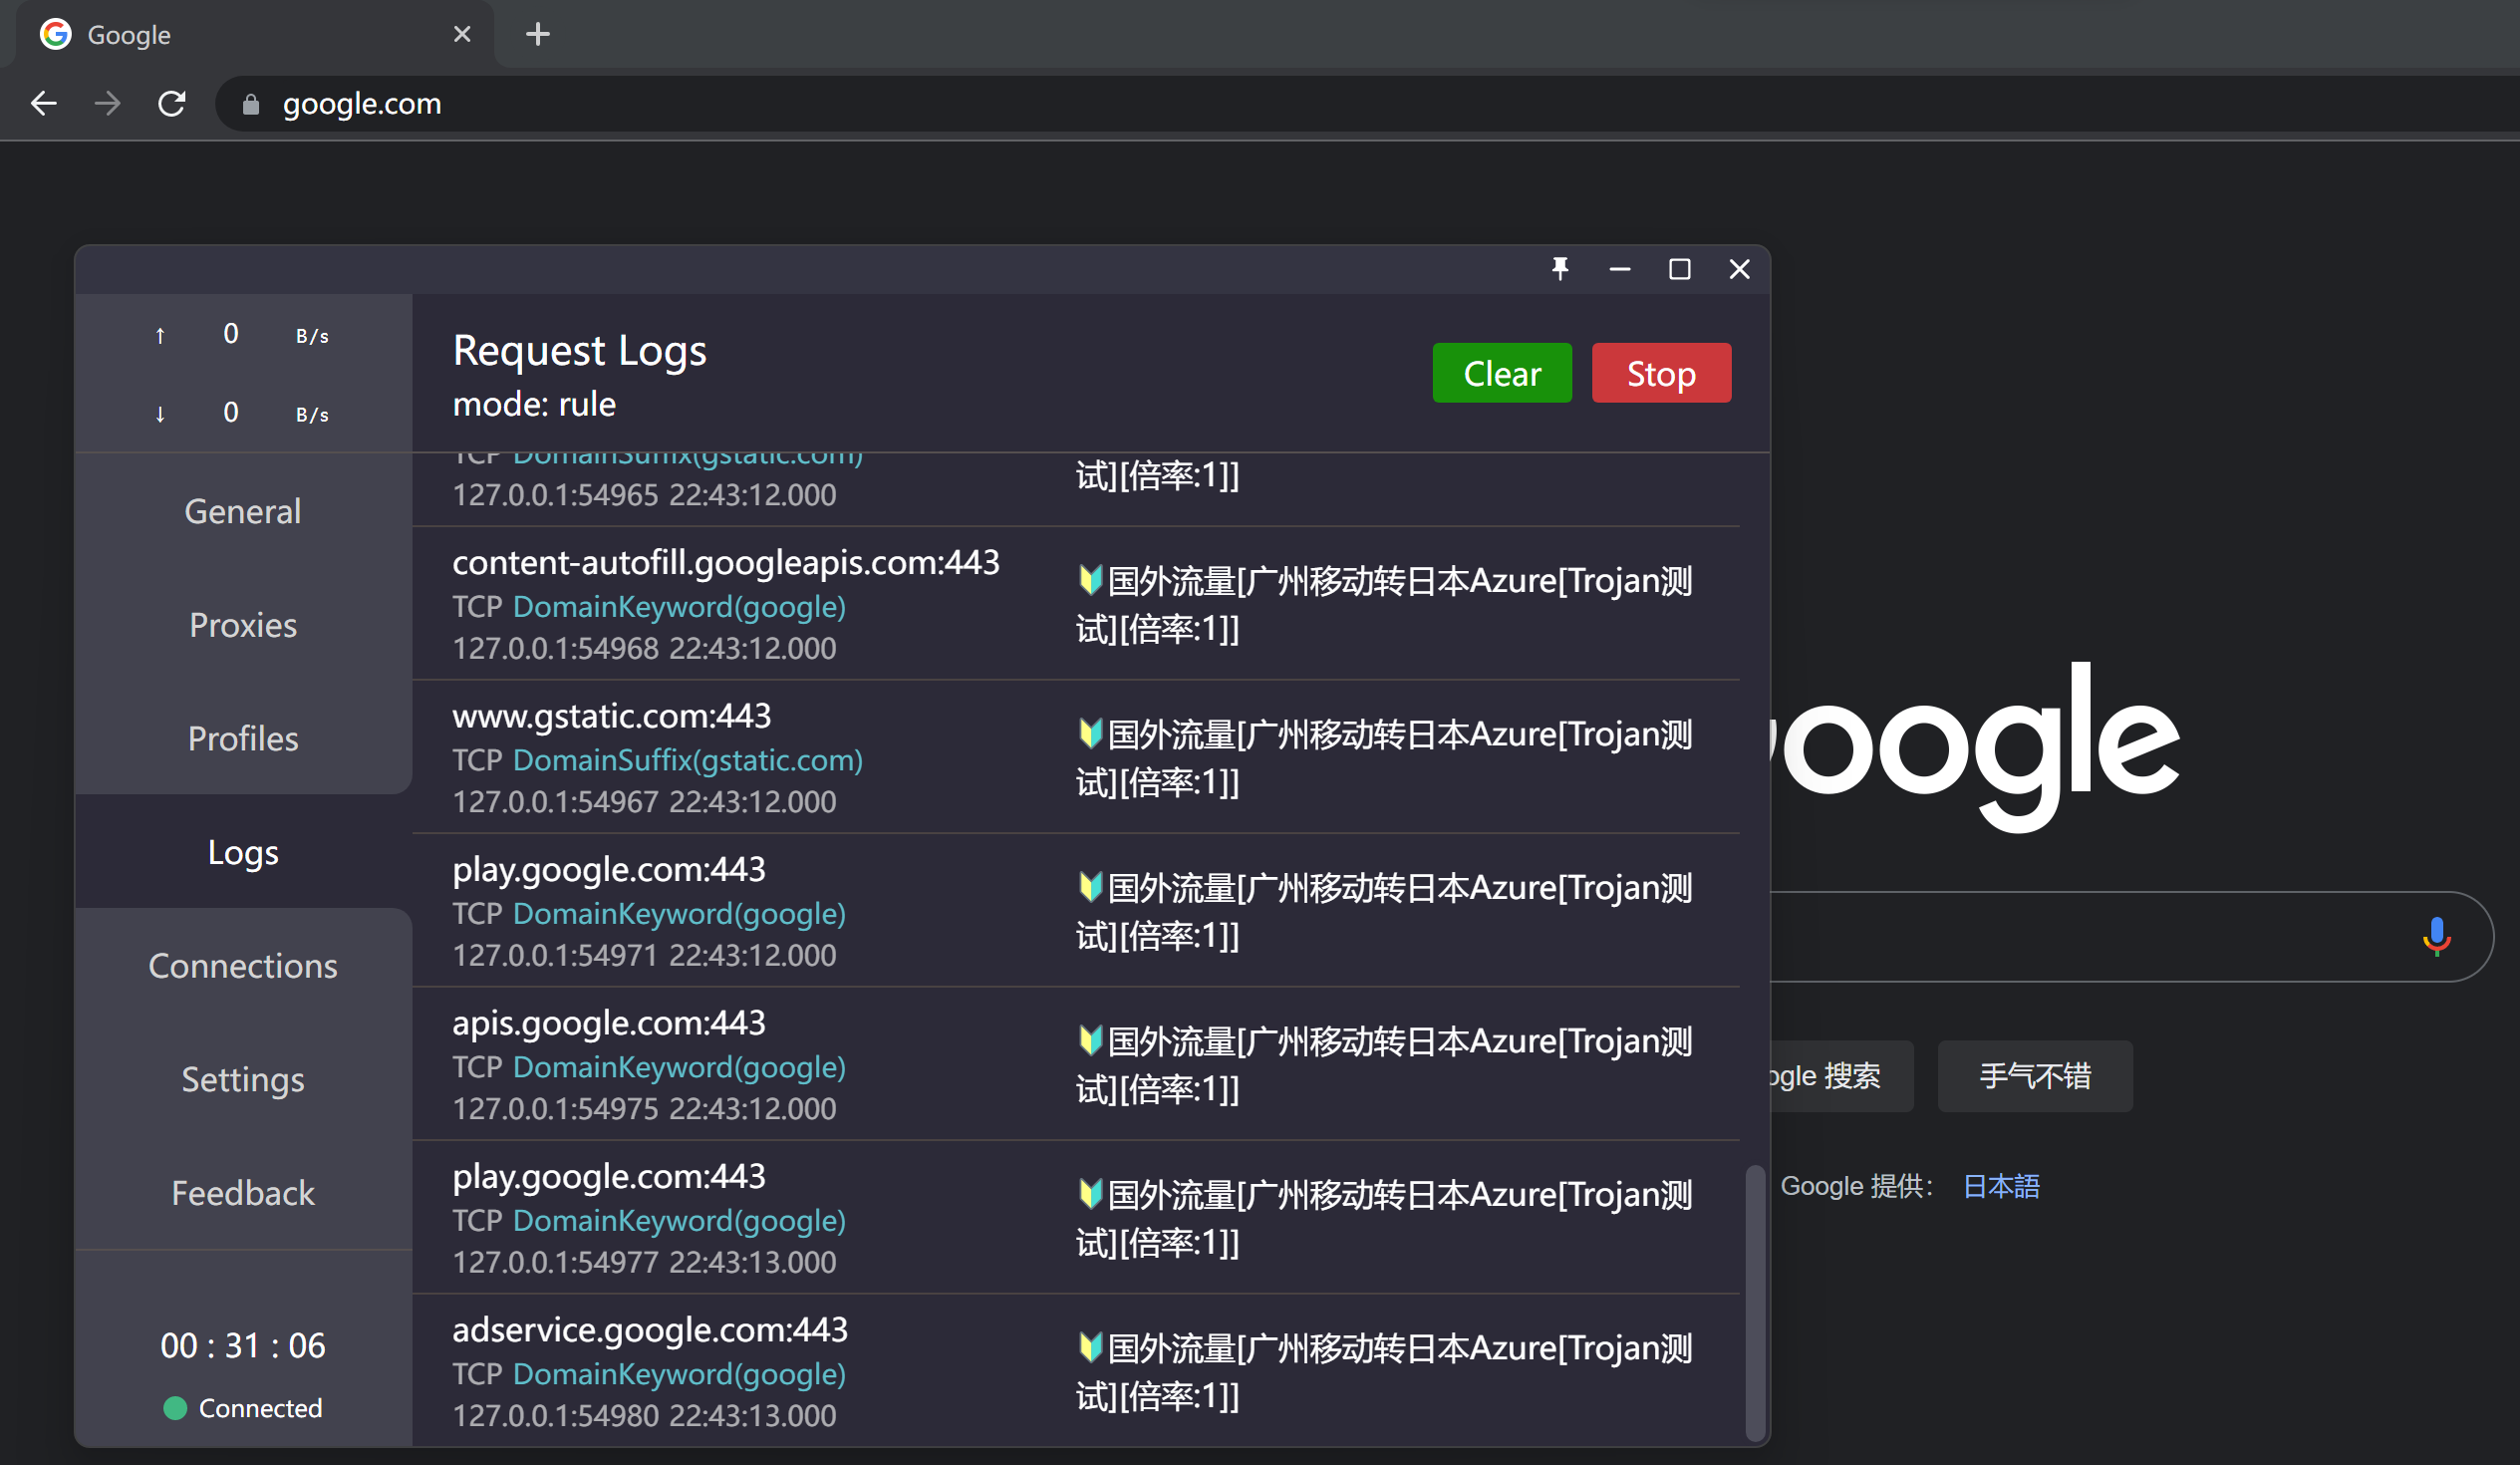This screenshot has height=1465, width=2520.
Task: Stop the request logging
Action: [x=1661, y=373]
